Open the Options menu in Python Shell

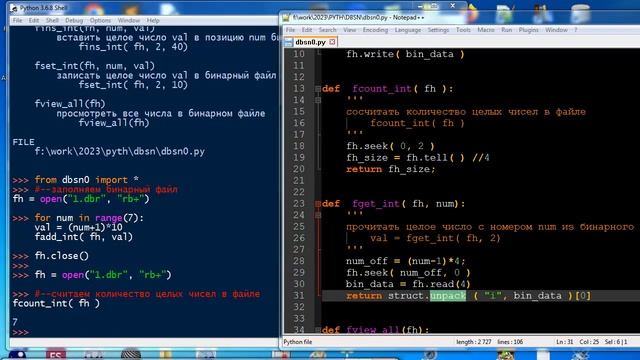[100, 20]
